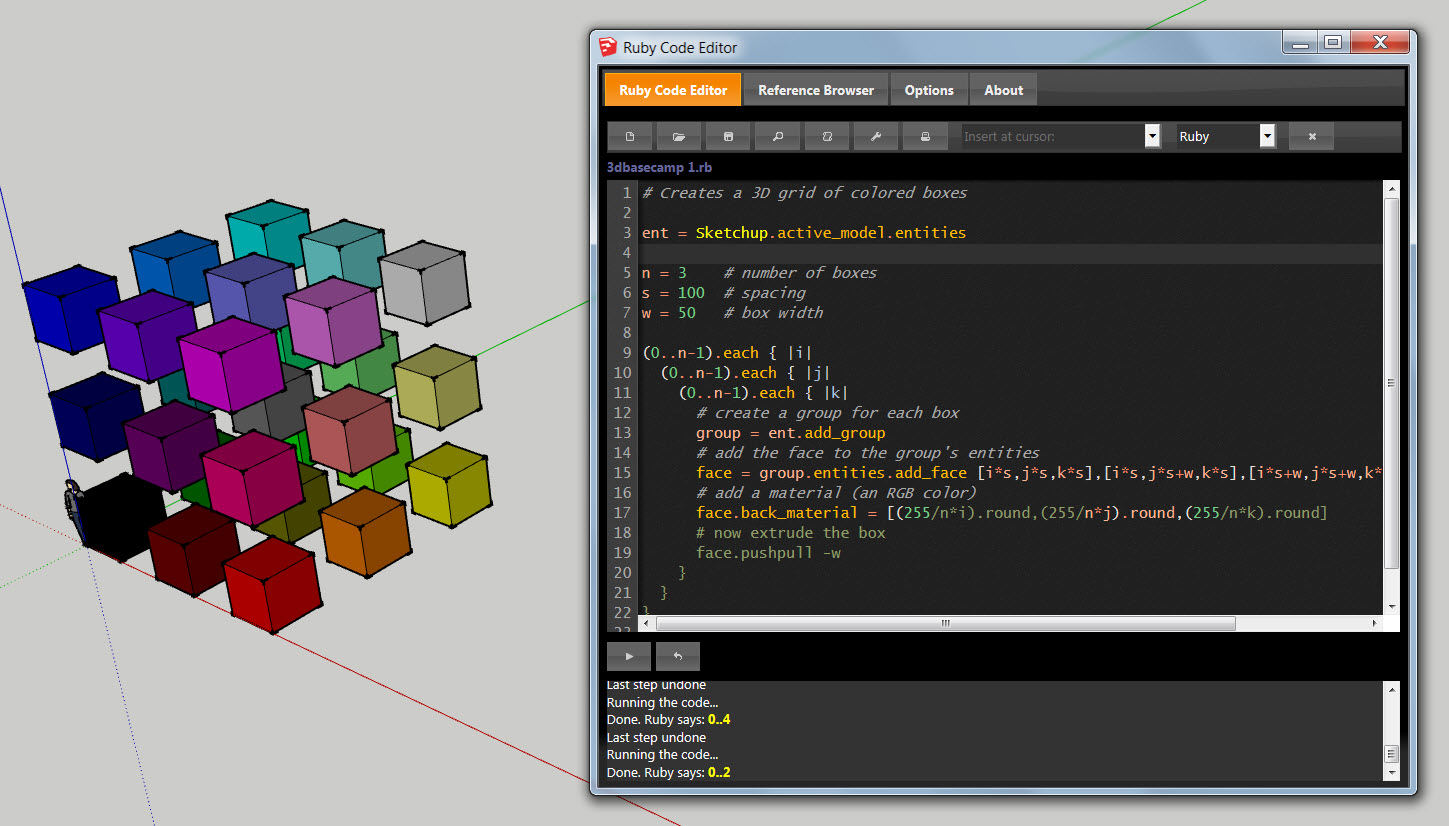The height and width of the screenshot is (826, 1449).
Task: Open the 'Insert at cursor' dropdown
Action: pyautogui.click(x=1152, y=136)
